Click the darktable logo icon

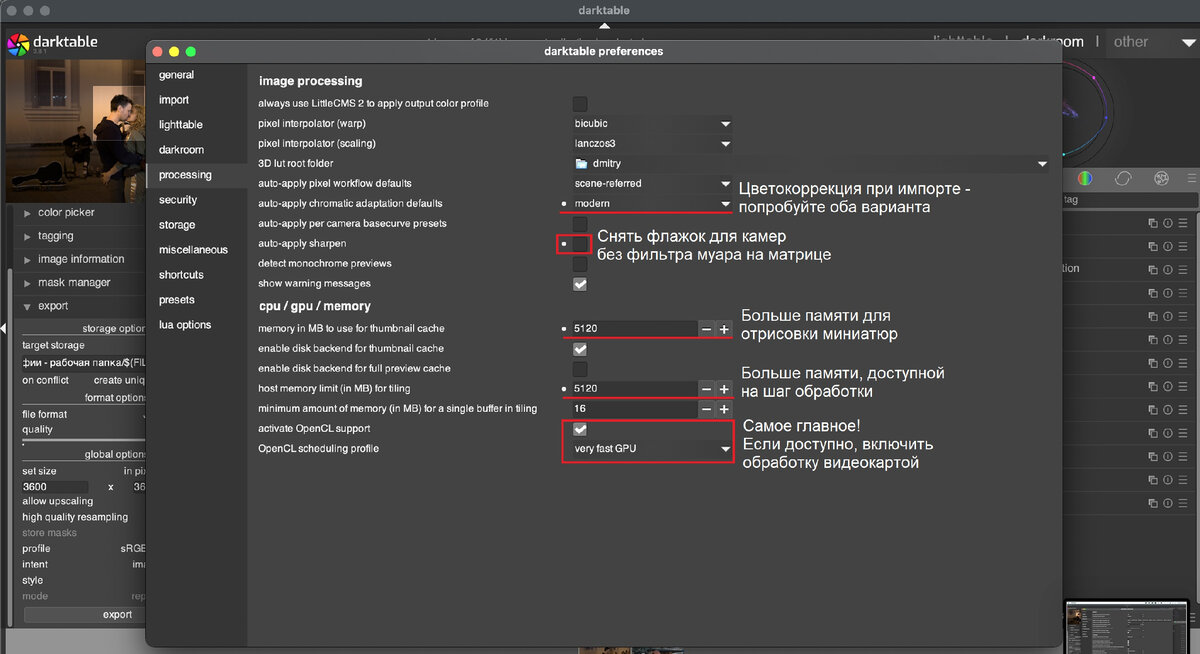click(x=17, y=44)
